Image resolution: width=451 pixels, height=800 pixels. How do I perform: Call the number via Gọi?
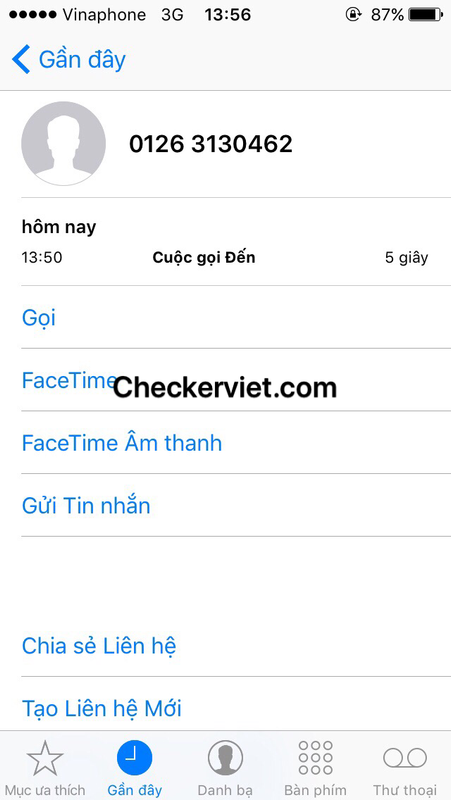[236, 317]
